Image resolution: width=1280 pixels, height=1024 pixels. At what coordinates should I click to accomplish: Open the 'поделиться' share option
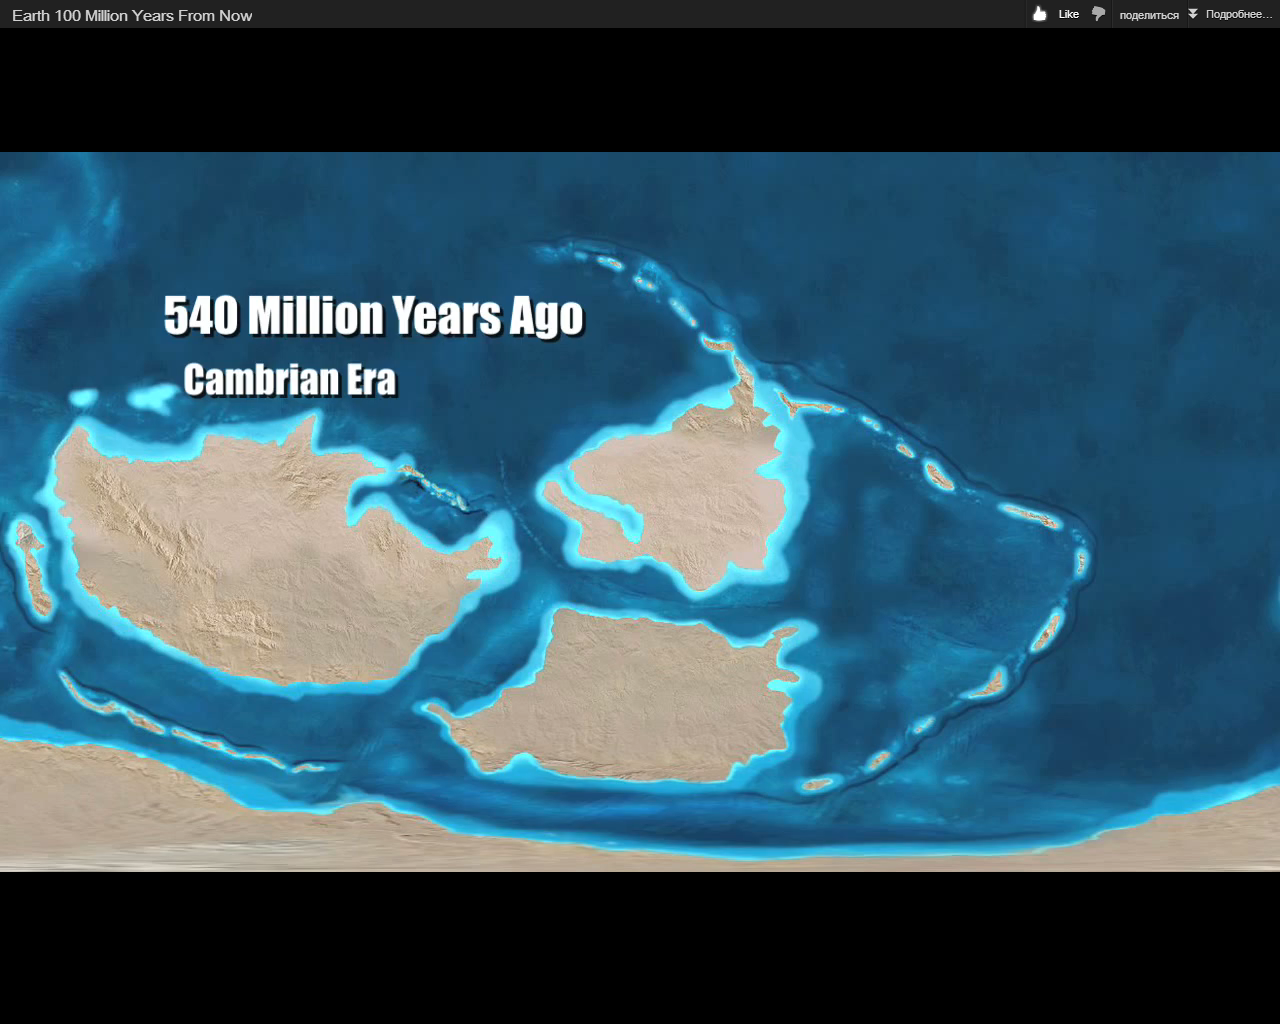pyautogui.click(x=1149, y=15)
